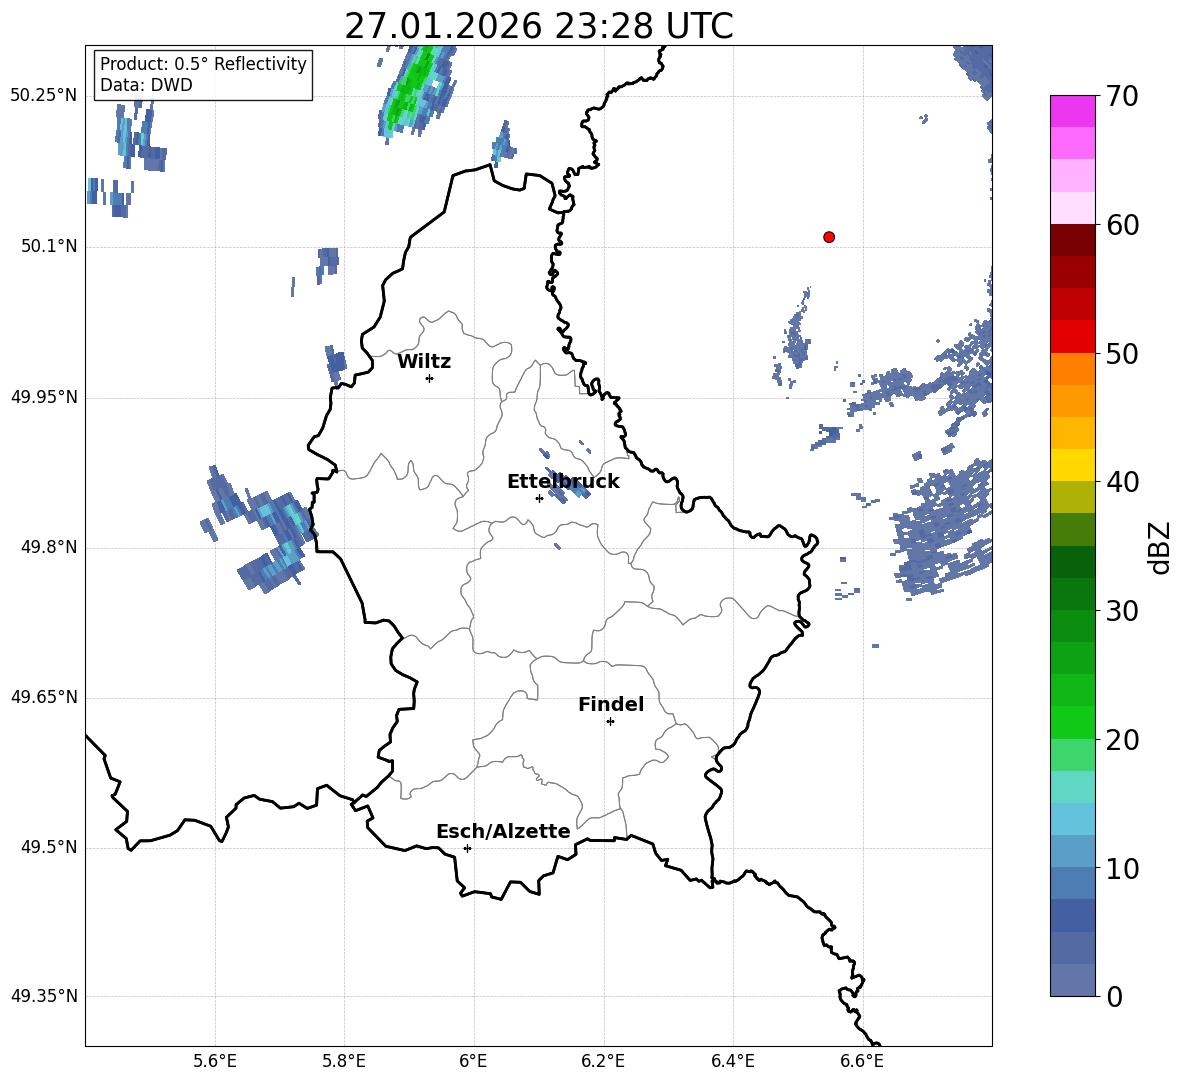Click the 70 tick on colorbar
Screen dimensions: 1184x1081
pos(1122,97)
